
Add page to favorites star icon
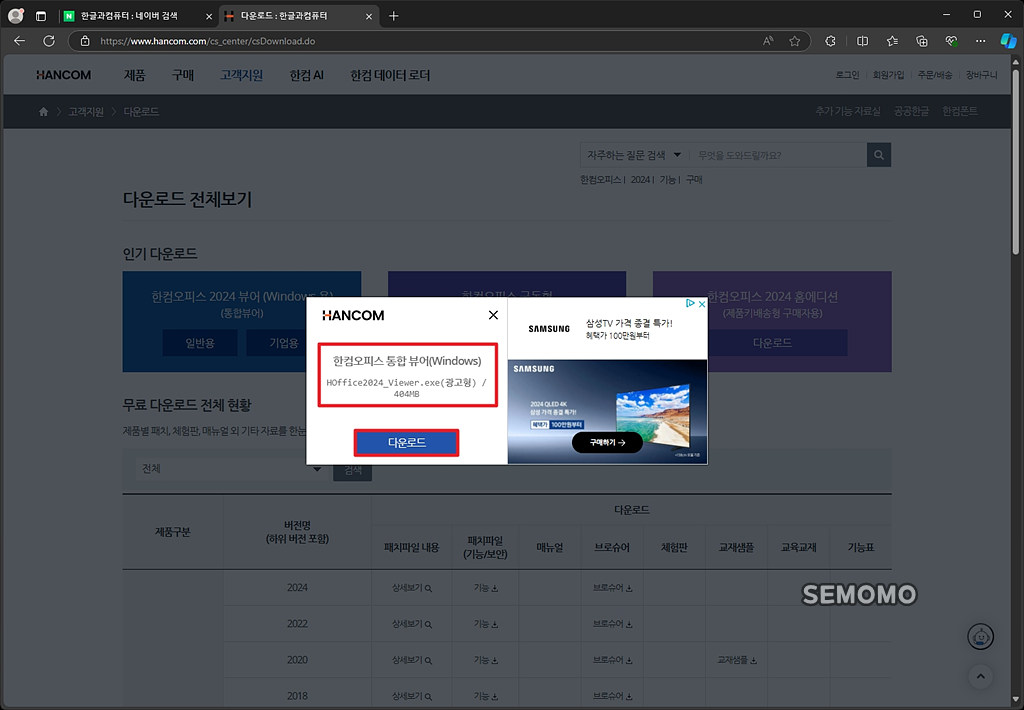tap(794, 41)
